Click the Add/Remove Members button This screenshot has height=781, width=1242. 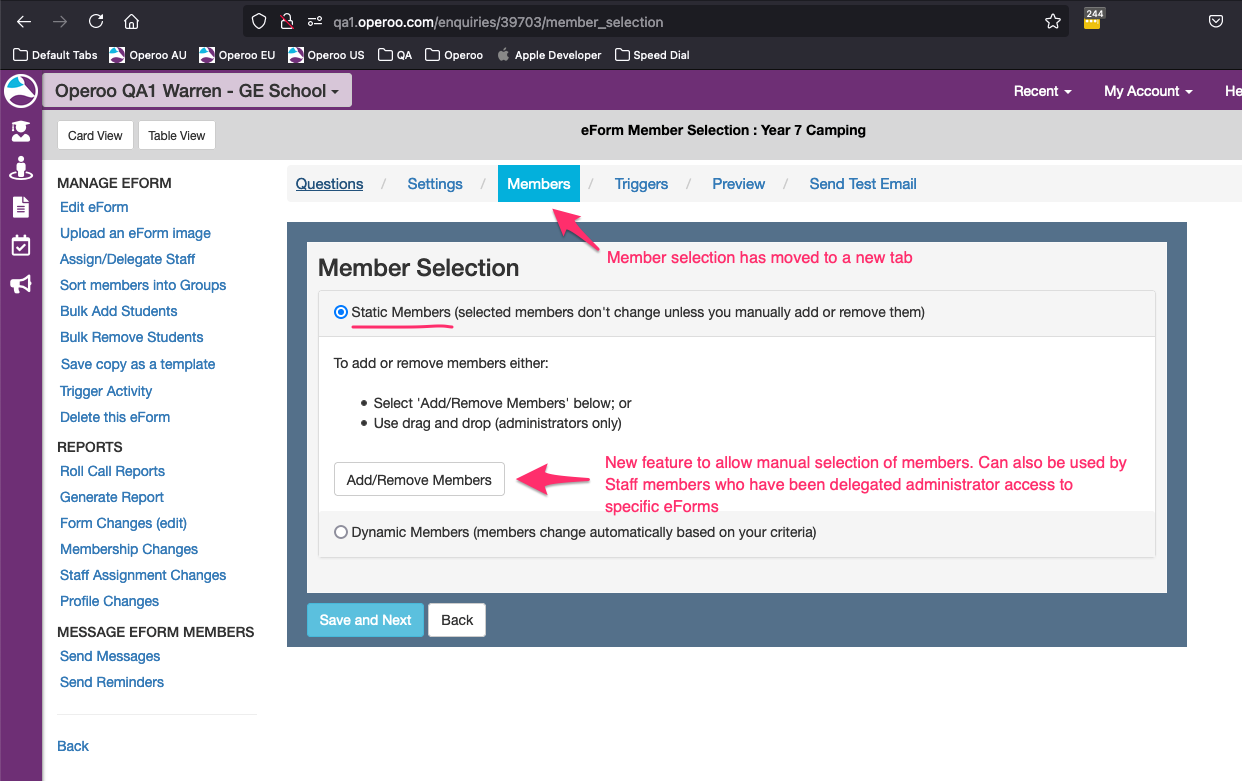coord(419,480)
